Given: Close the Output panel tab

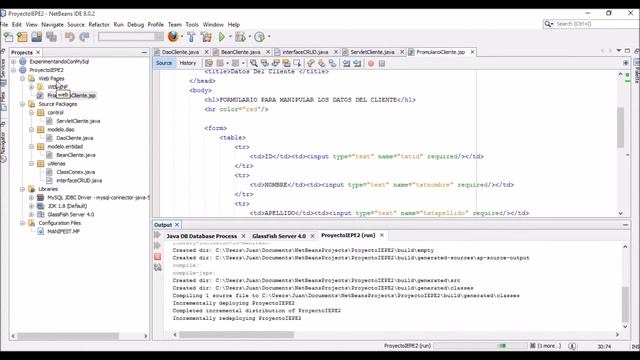Looking at the screenshot, I should (177, 225).
